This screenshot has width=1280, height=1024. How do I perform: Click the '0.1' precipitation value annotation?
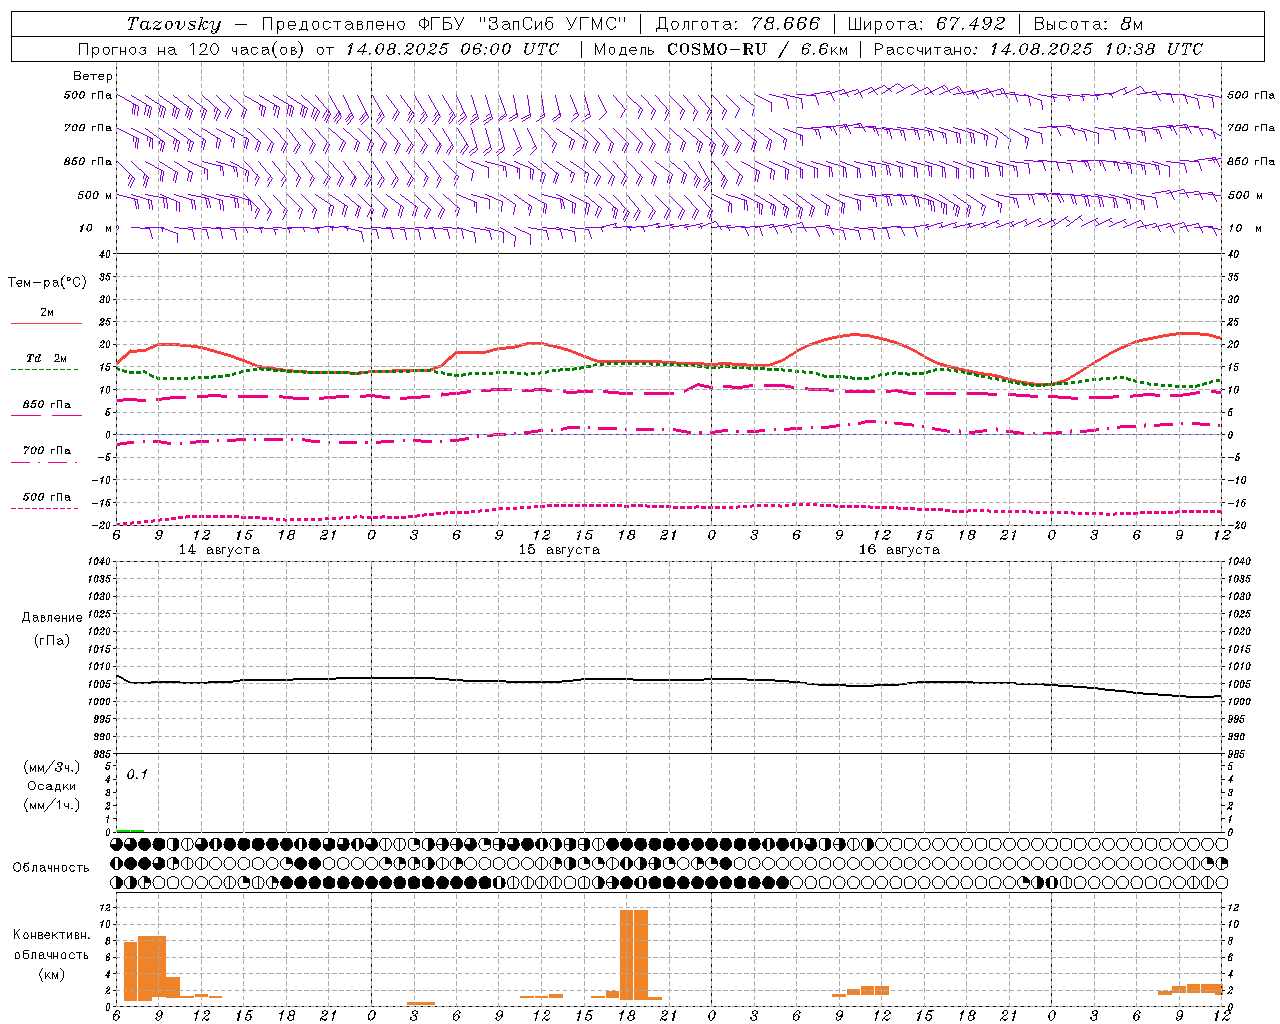137,774
